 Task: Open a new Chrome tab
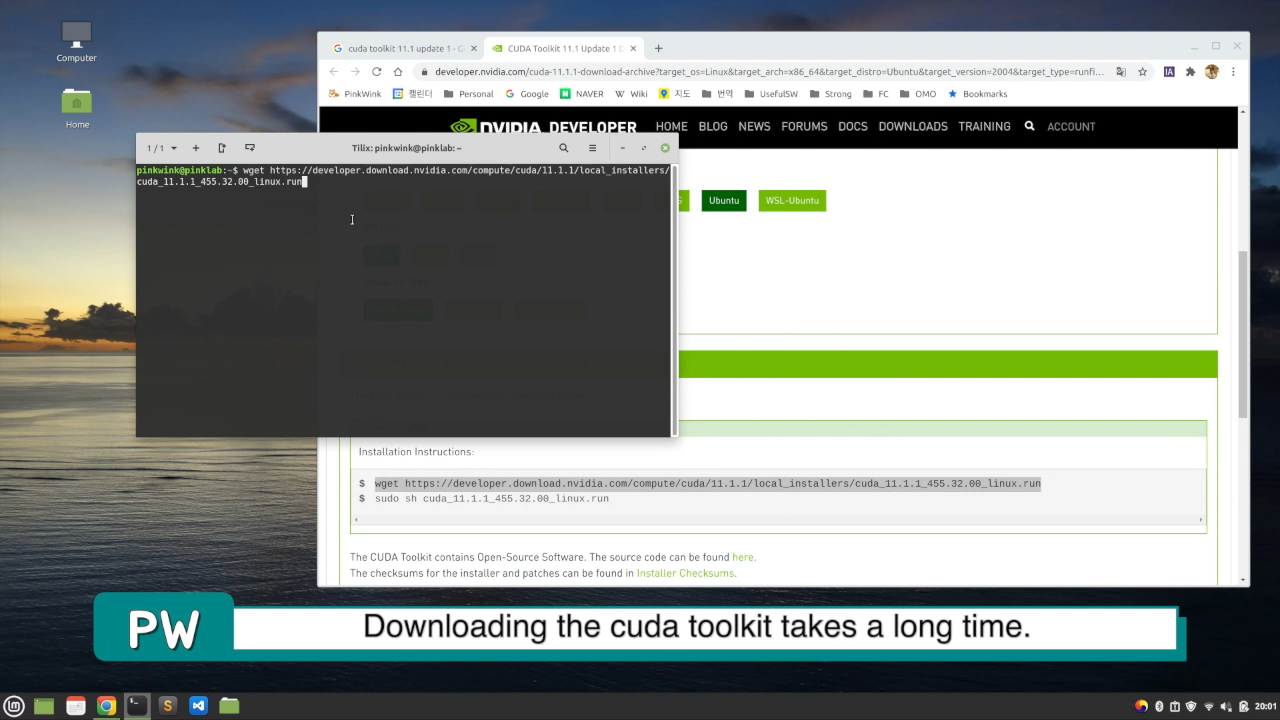pyautogui.click(x=658, y=48)
